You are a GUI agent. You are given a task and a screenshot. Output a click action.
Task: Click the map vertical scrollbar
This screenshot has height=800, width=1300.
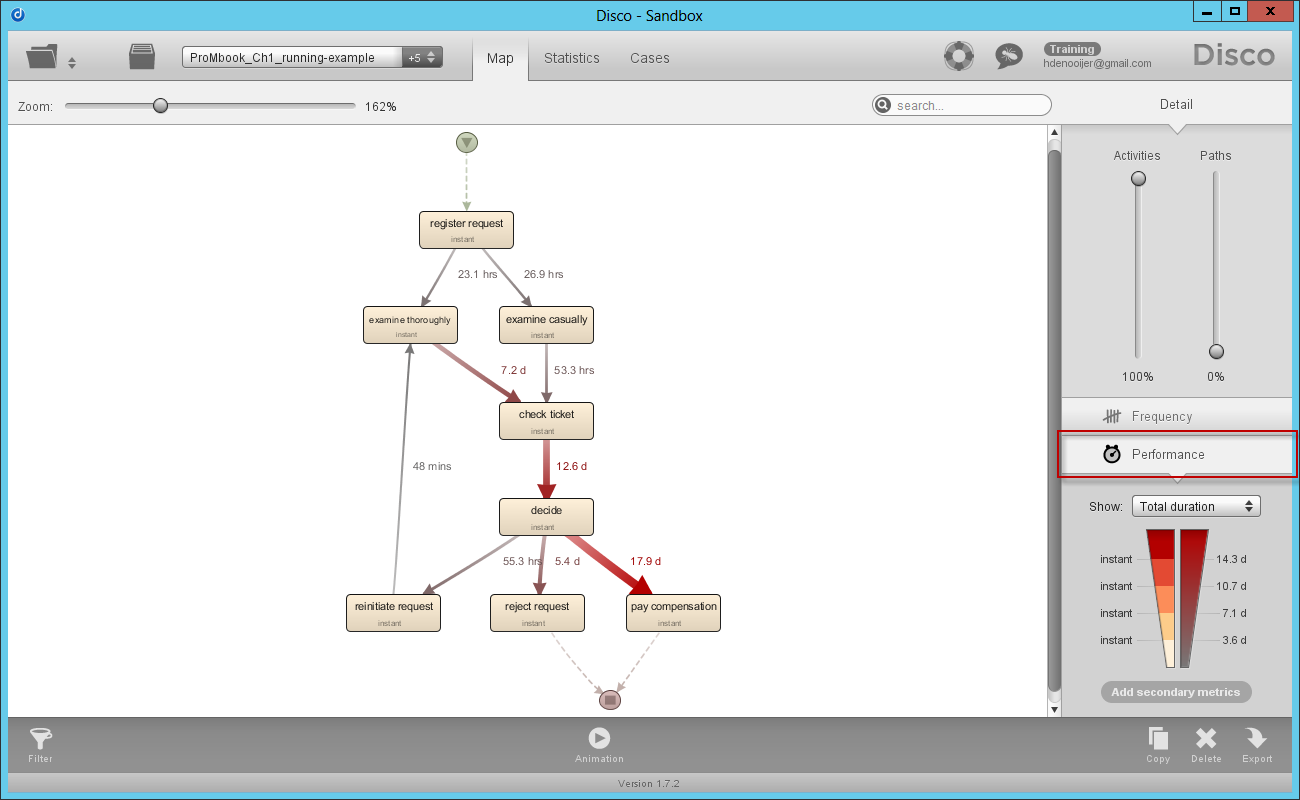coord(1054,419)
